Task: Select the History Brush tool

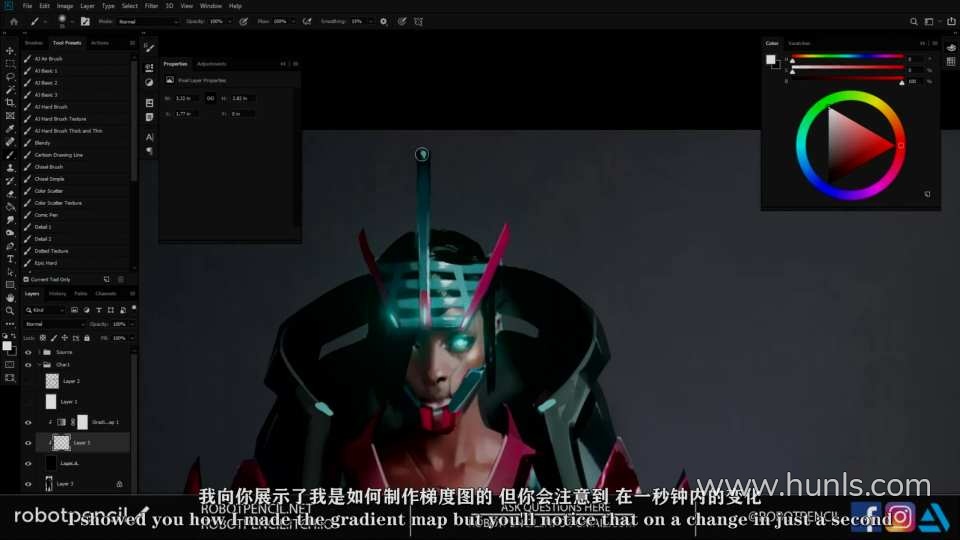Action: coord(10,181)
